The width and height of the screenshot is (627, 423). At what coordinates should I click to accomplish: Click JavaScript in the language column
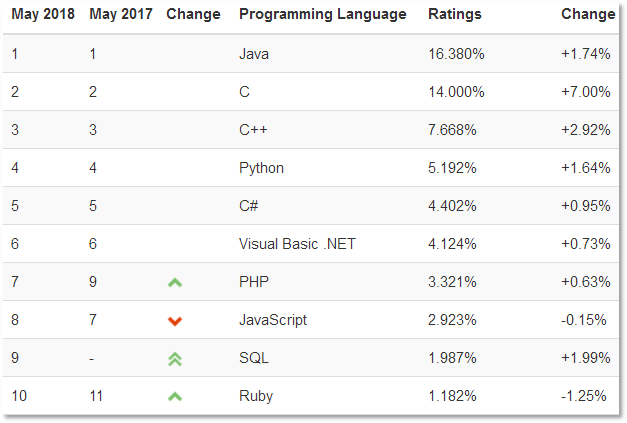[273, 320]
